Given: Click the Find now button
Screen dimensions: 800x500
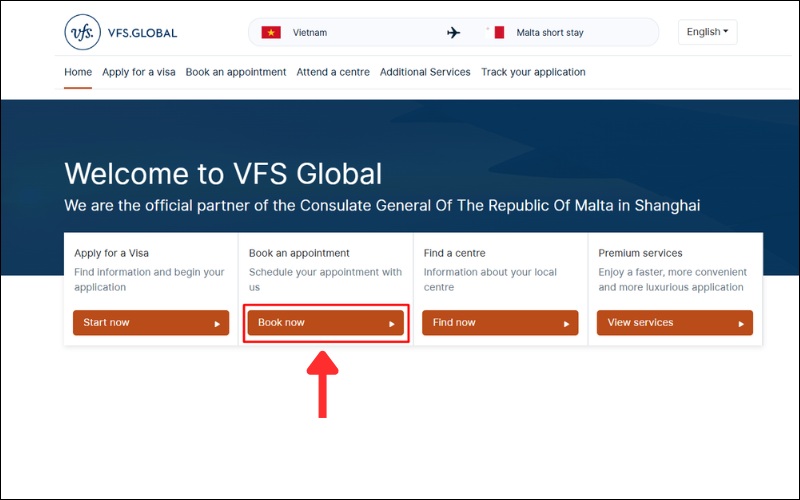Looking at the screenshot, I should pos(500,322).
